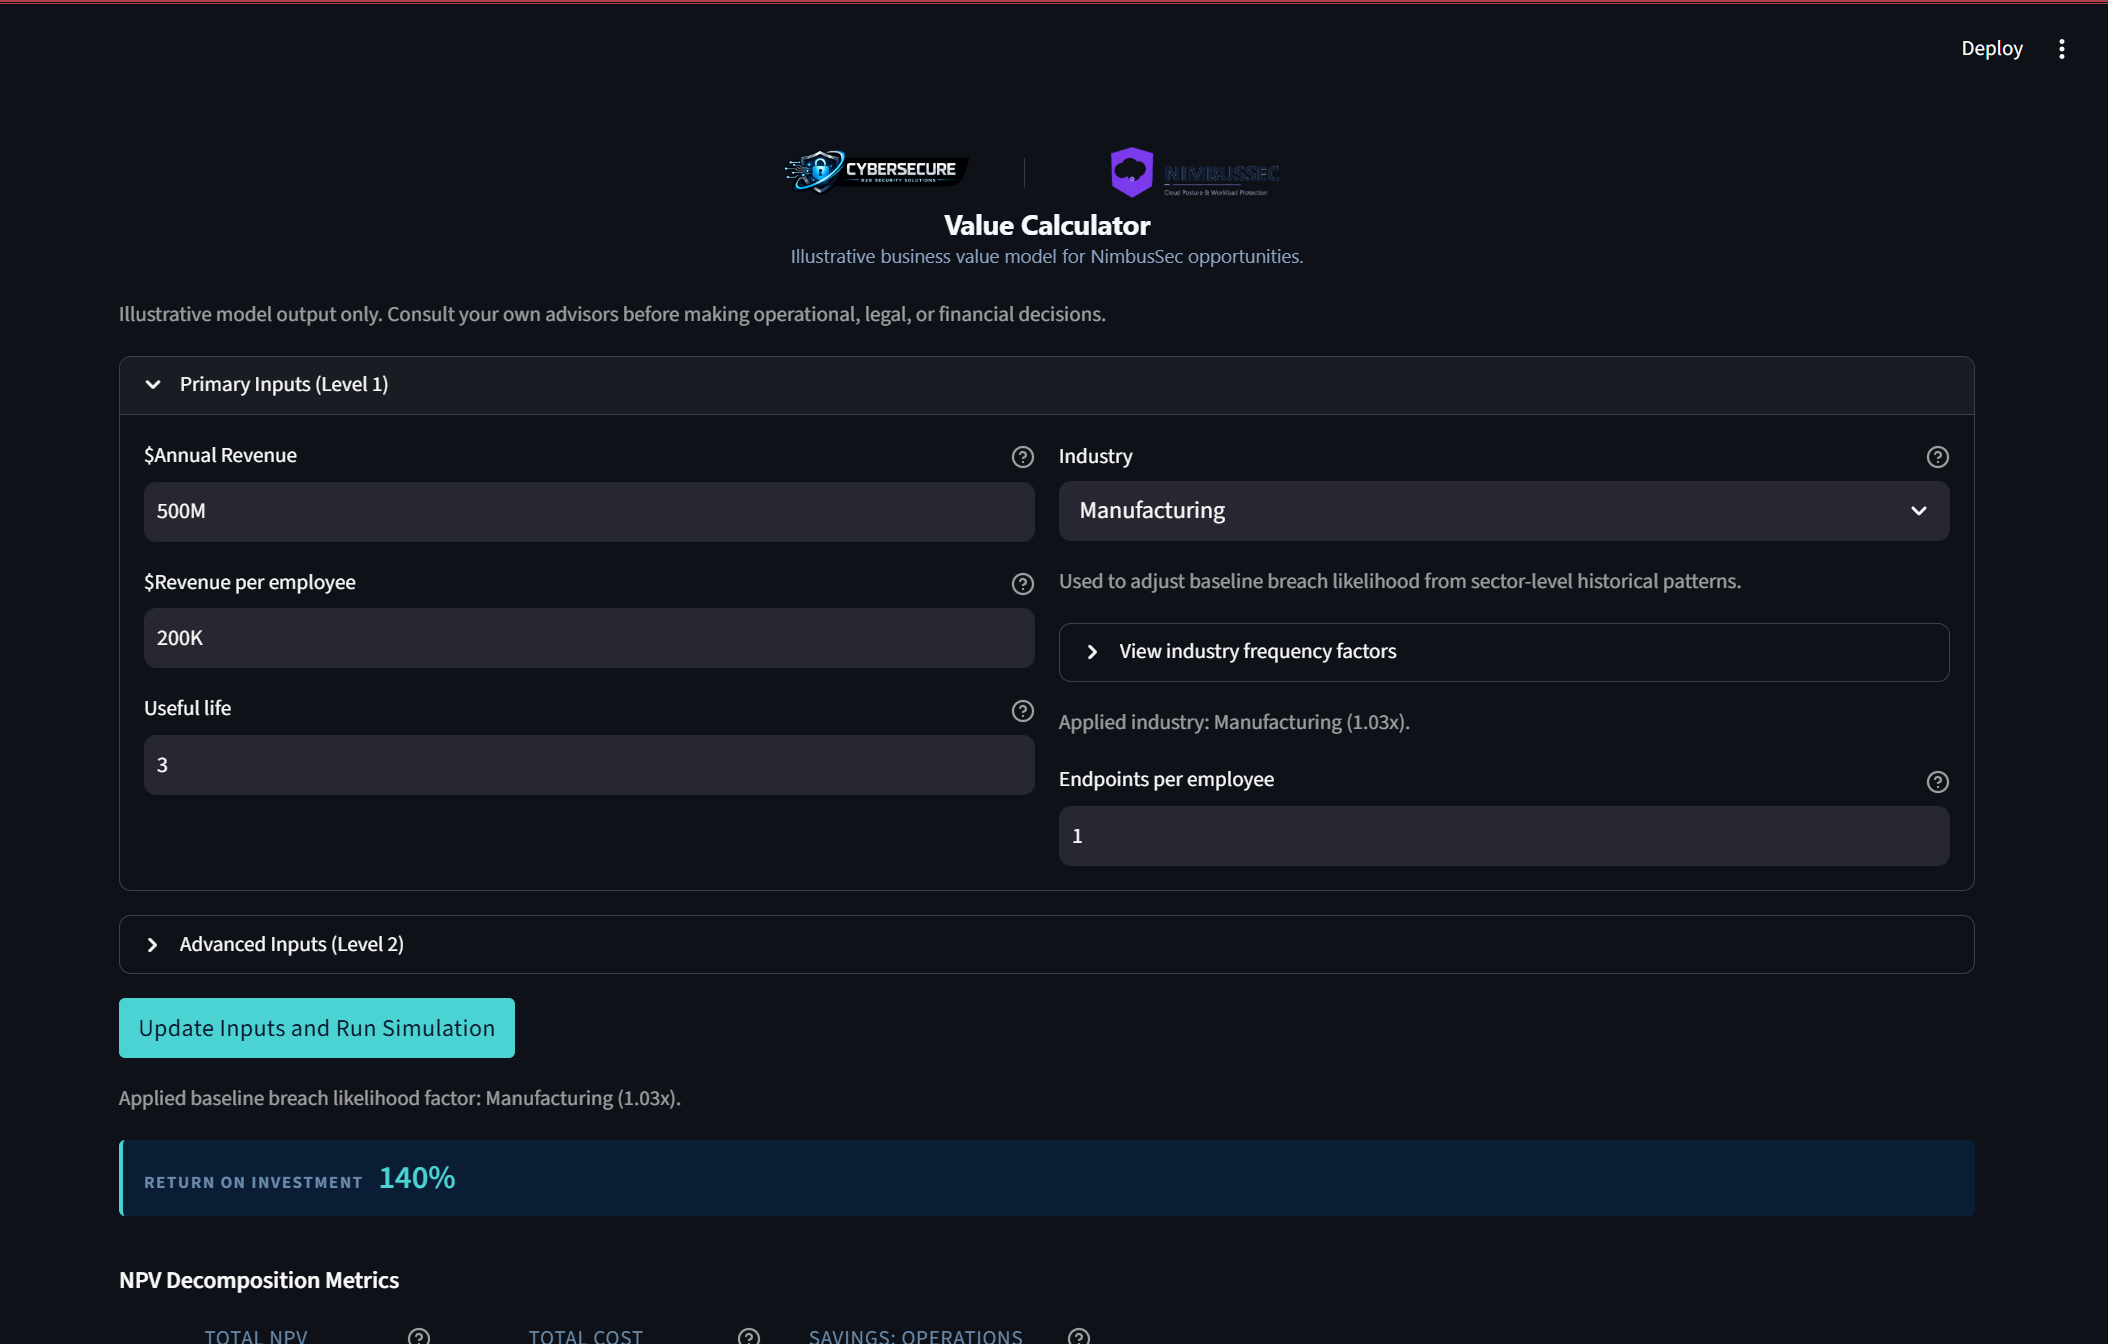
Task: Open help tooltip for Total NPV metric
Action: pyautogui.click(x=419, y=1336)
